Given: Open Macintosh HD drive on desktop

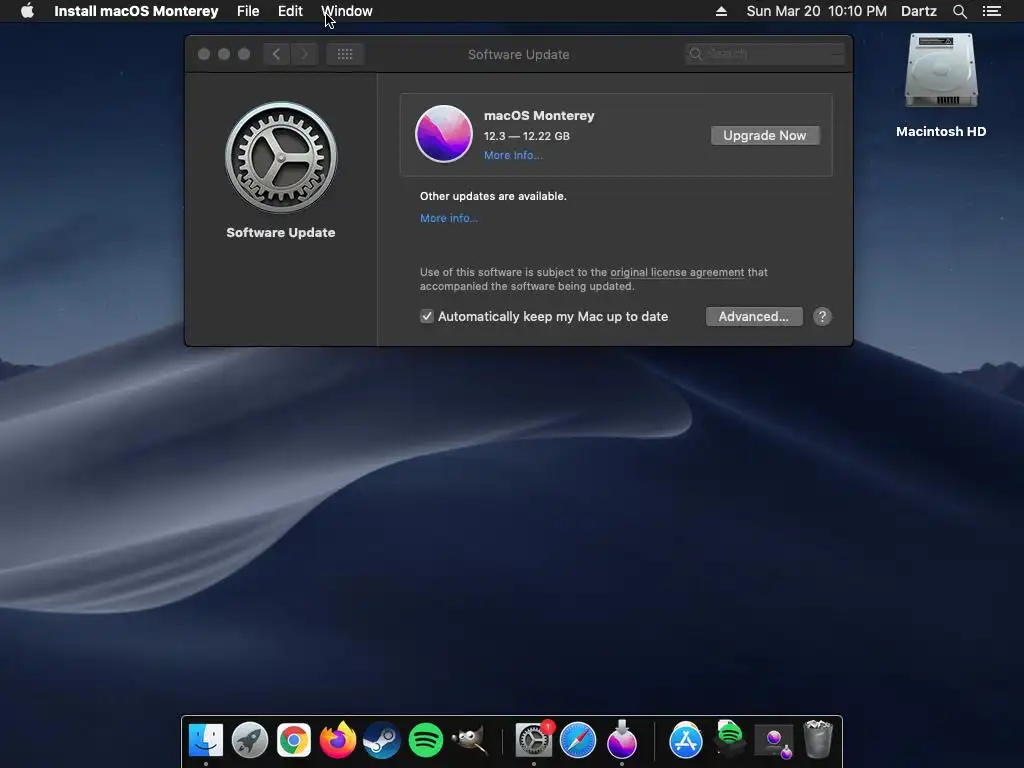Looking at the screenshot, I should pyautogui.click(x=941, y=71).
